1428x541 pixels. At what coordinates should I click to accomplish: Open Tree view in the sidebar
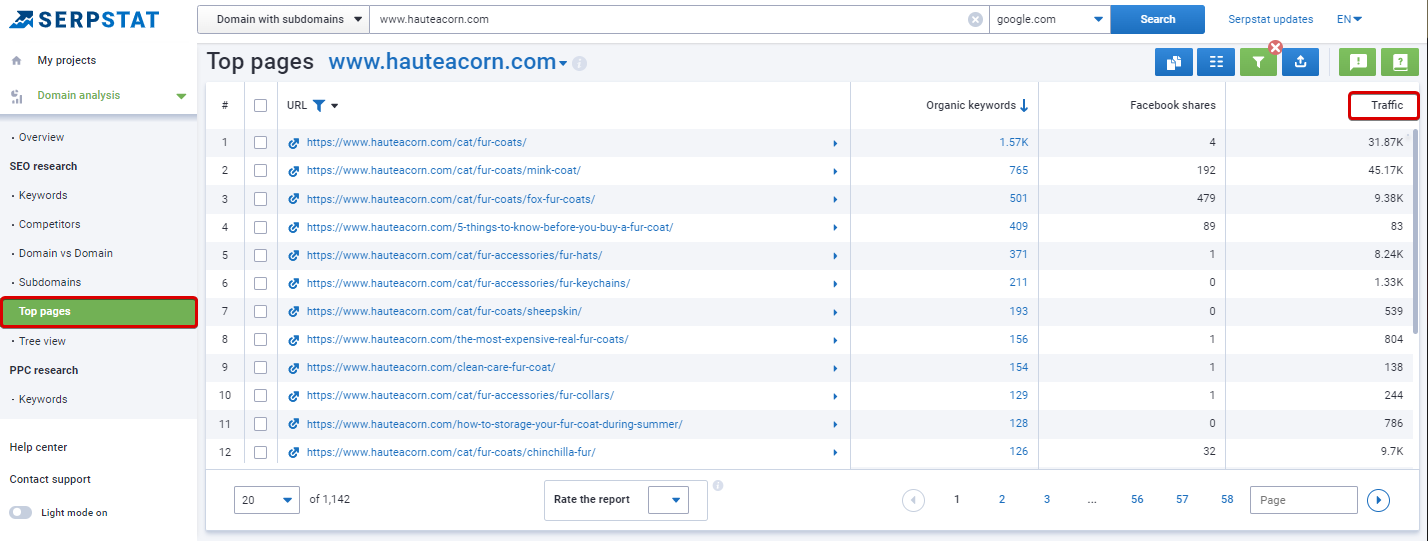[42, 341]
